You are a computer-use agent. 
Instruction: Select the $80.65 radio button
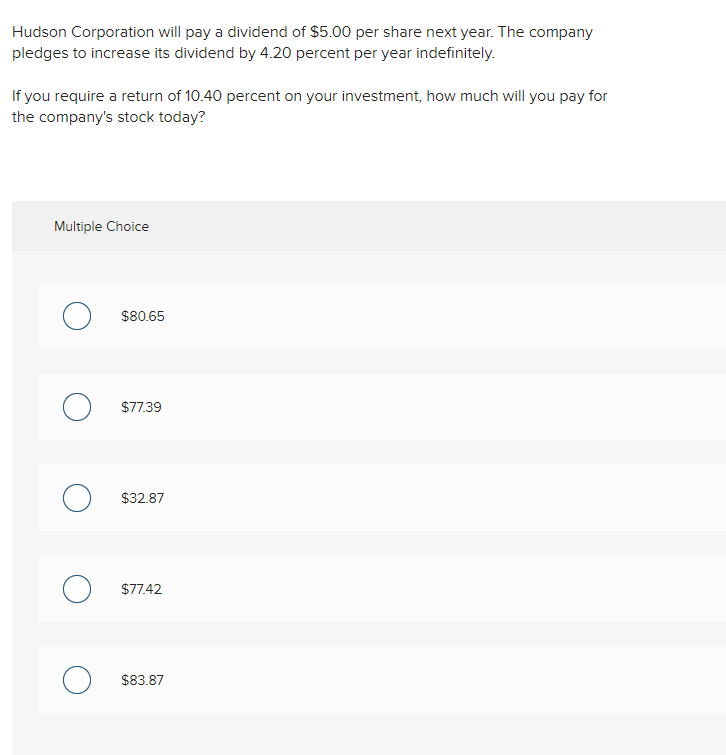tap(77, 316)
